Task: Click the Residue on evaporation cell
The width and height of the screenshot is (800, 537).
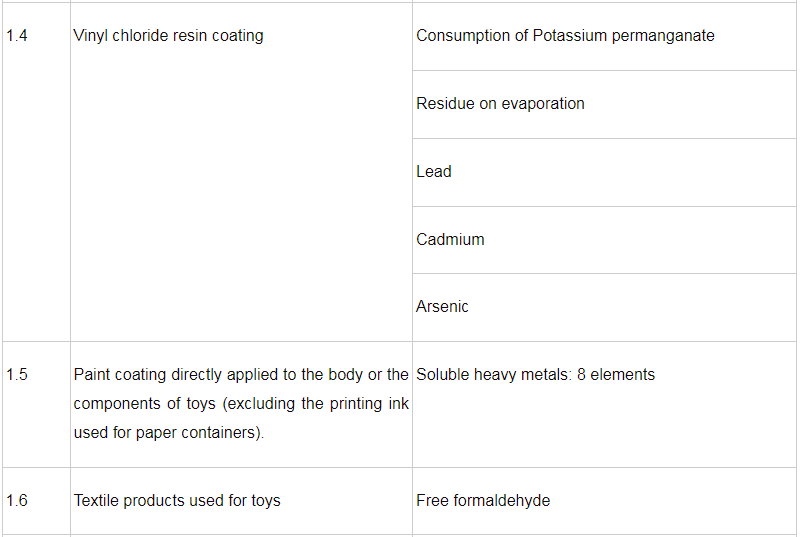Action: [x=500, y=104]
